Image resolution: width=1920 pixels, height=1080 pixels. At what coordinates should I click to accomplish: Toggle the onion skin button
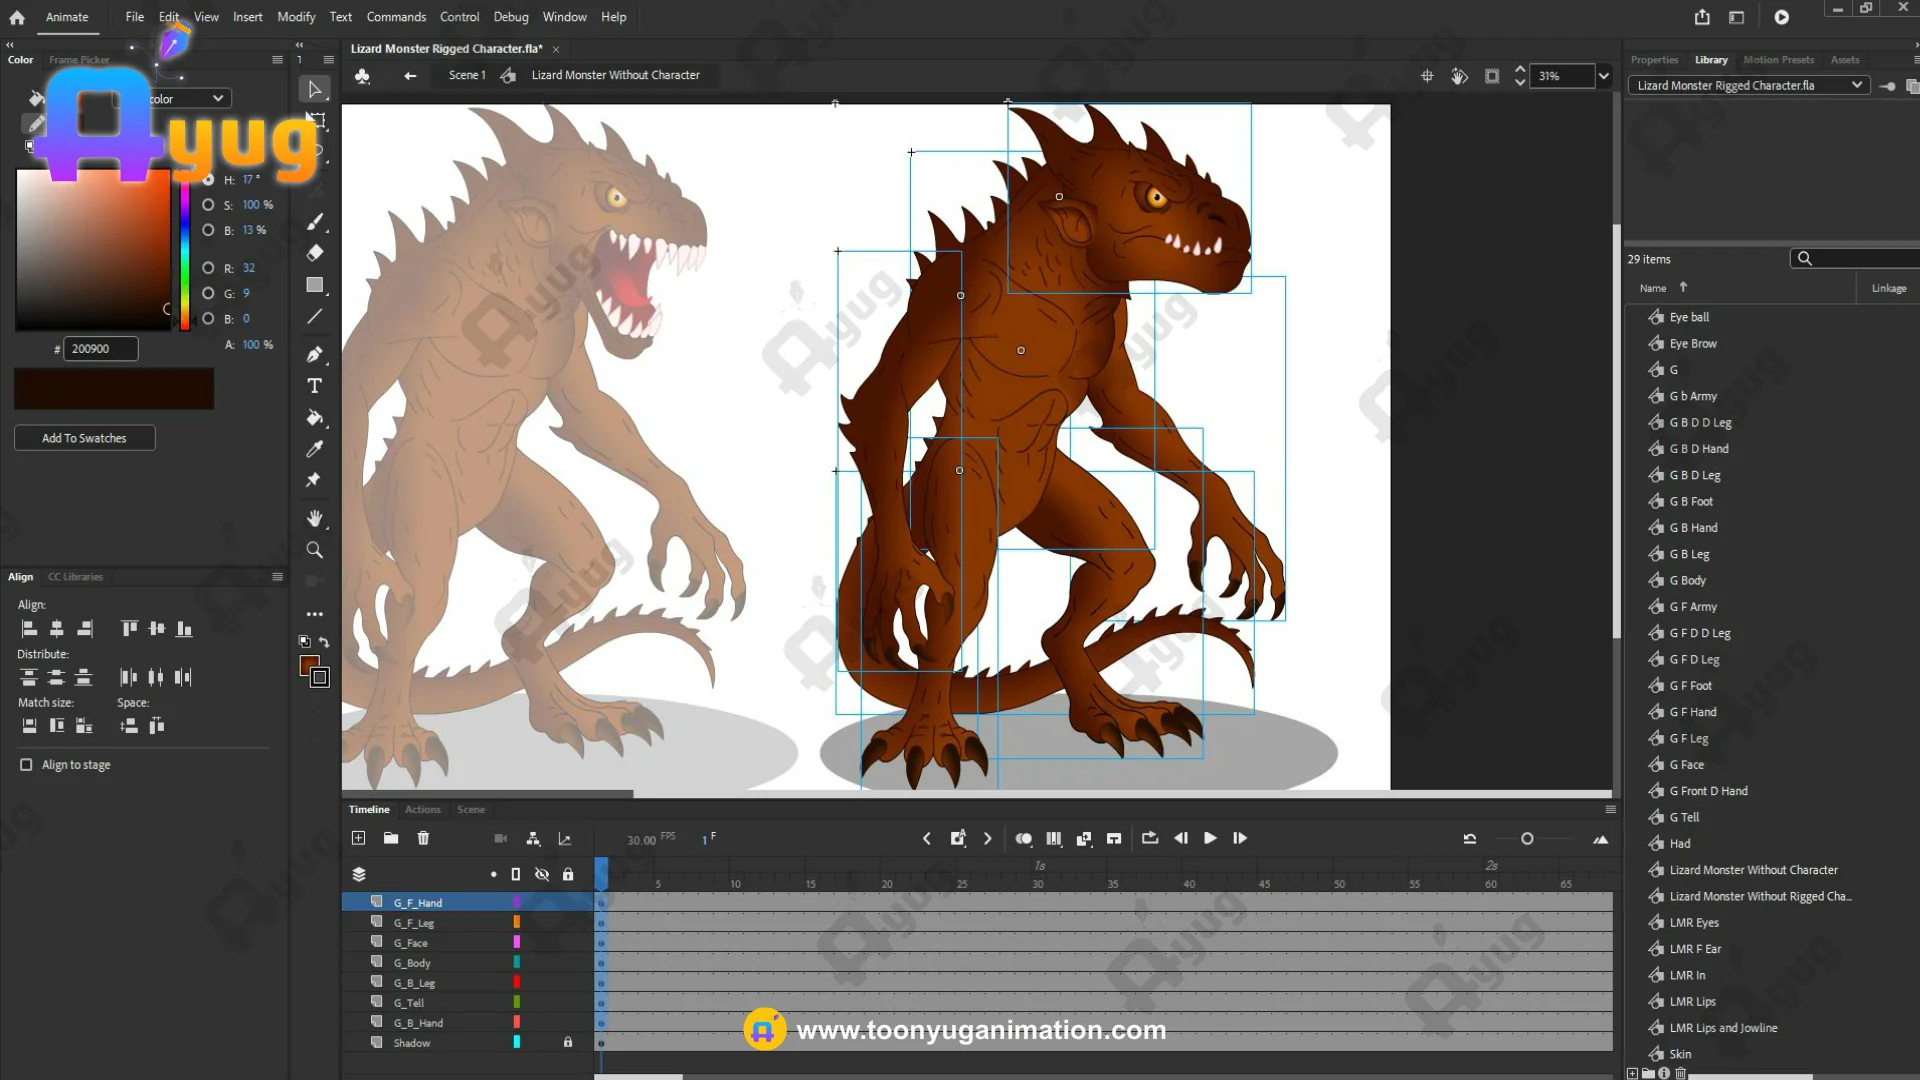(1023, 838)
